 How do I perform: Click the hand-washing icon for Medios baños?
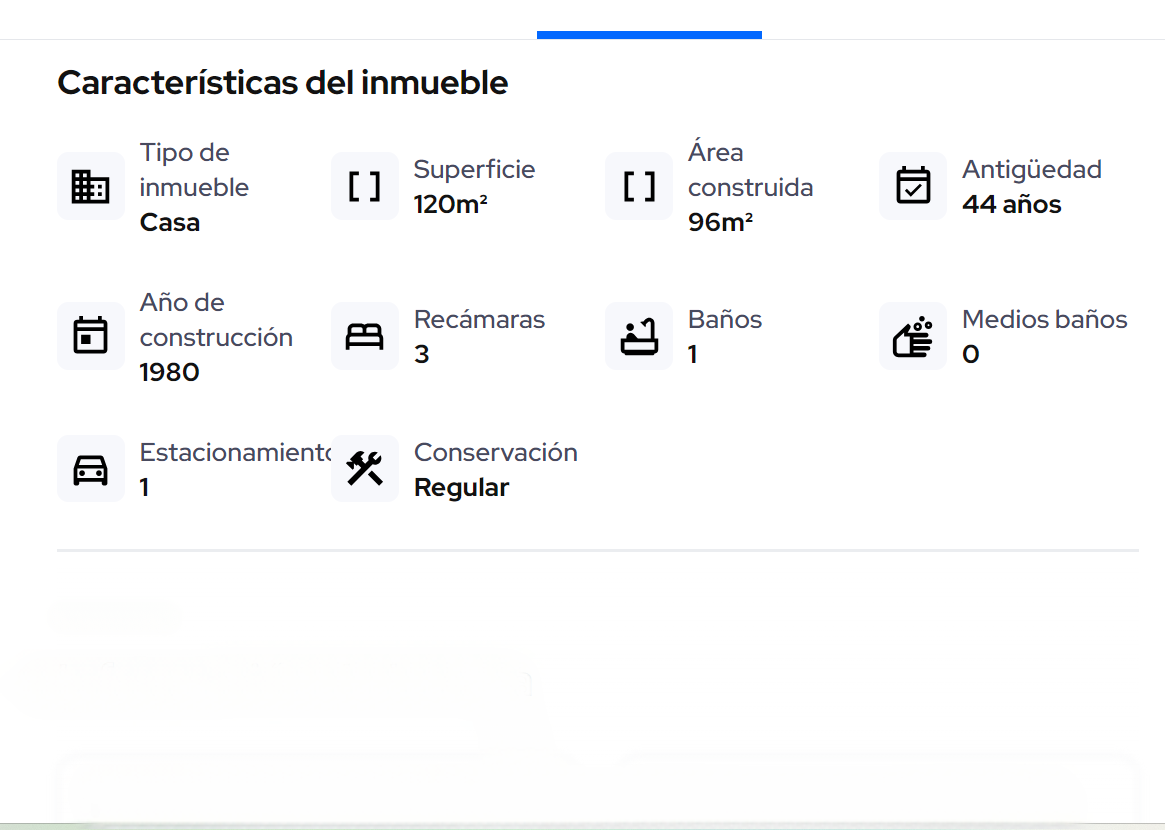913,336
